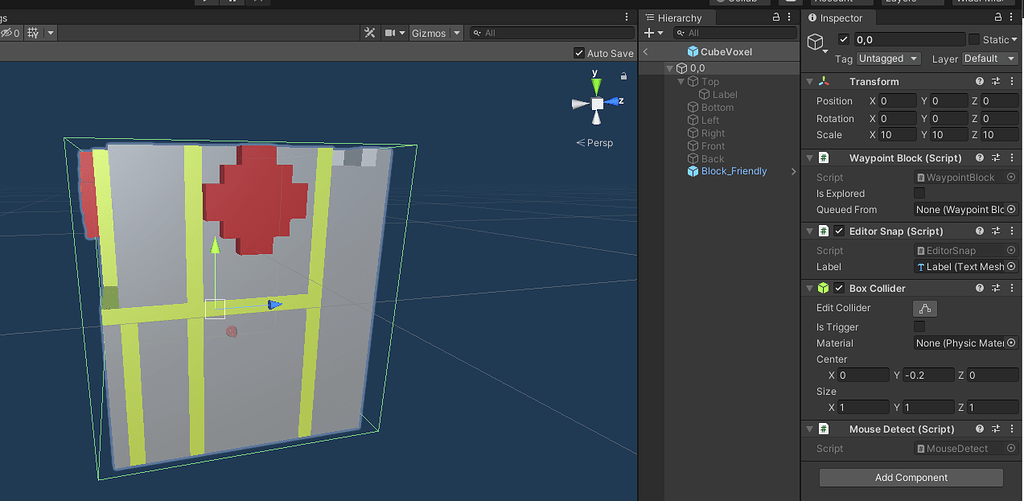Open Transform component help icon

(980, 82)
